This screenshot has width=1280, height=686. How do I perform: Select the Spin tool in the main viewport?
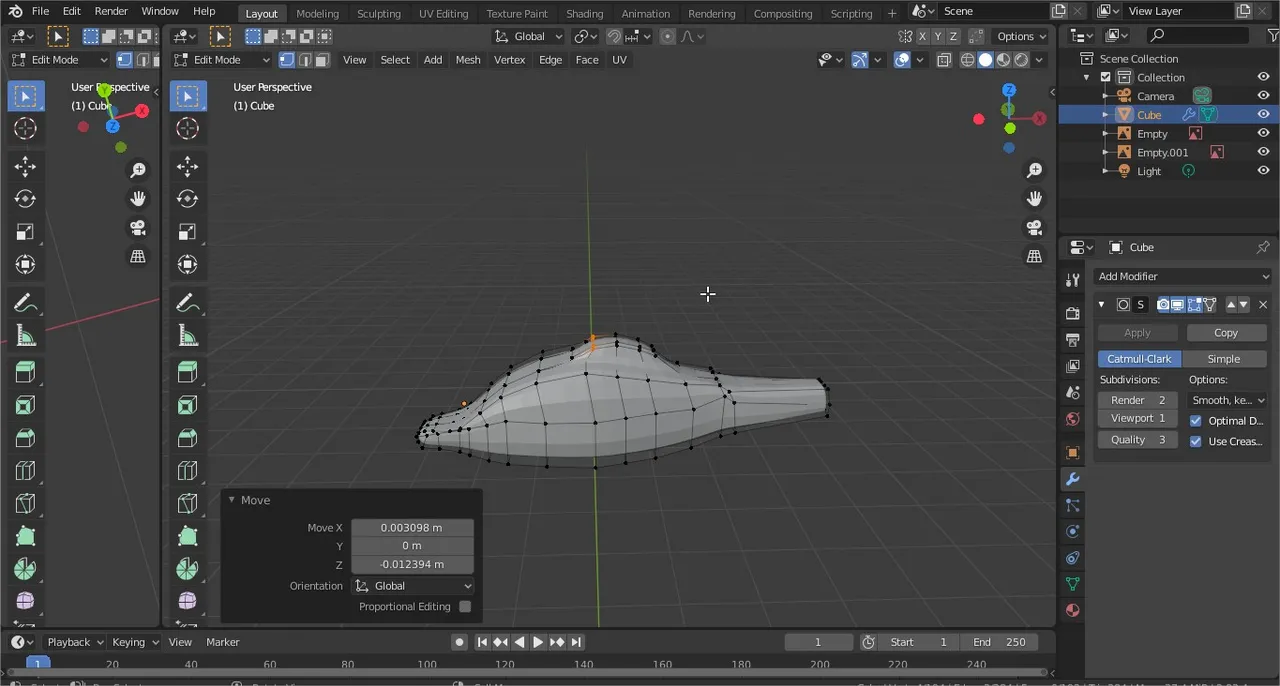187,569
